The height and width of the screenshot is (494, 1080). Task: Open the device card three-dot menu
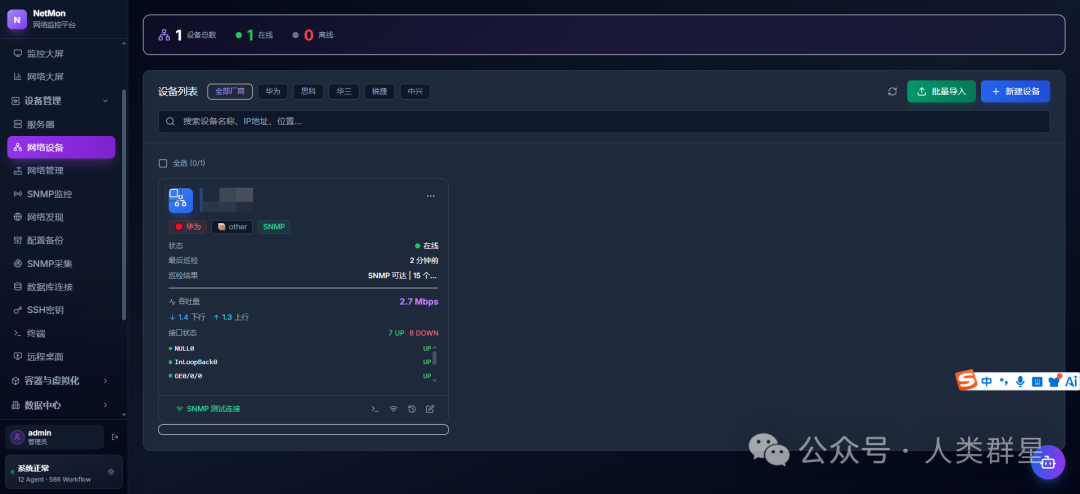tap(430, 196)
